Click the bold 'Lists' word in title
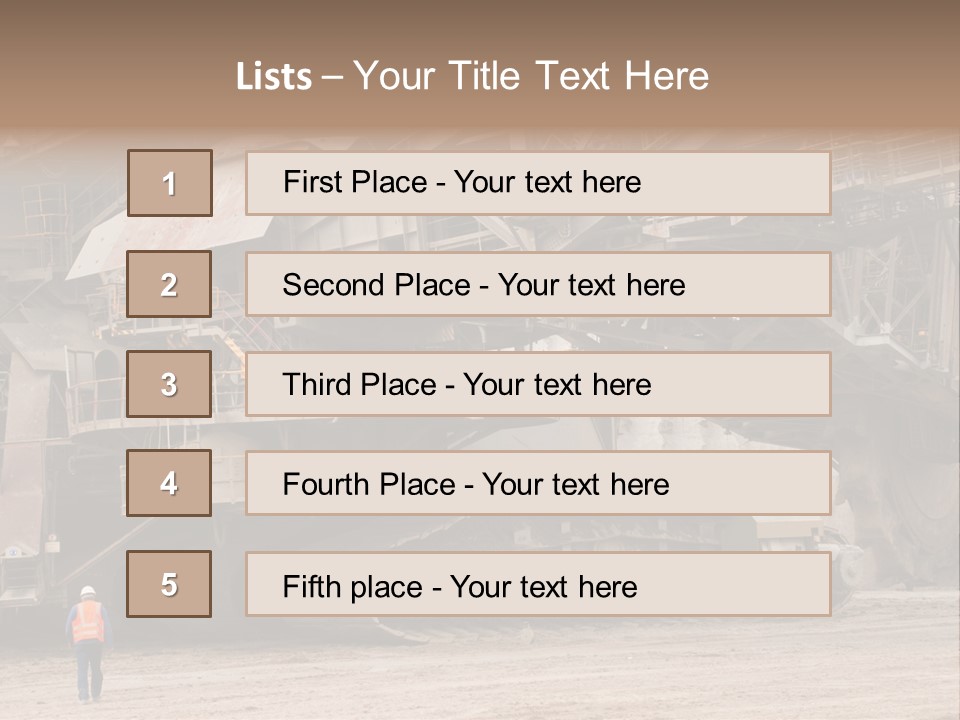 (x=274, y=77)
